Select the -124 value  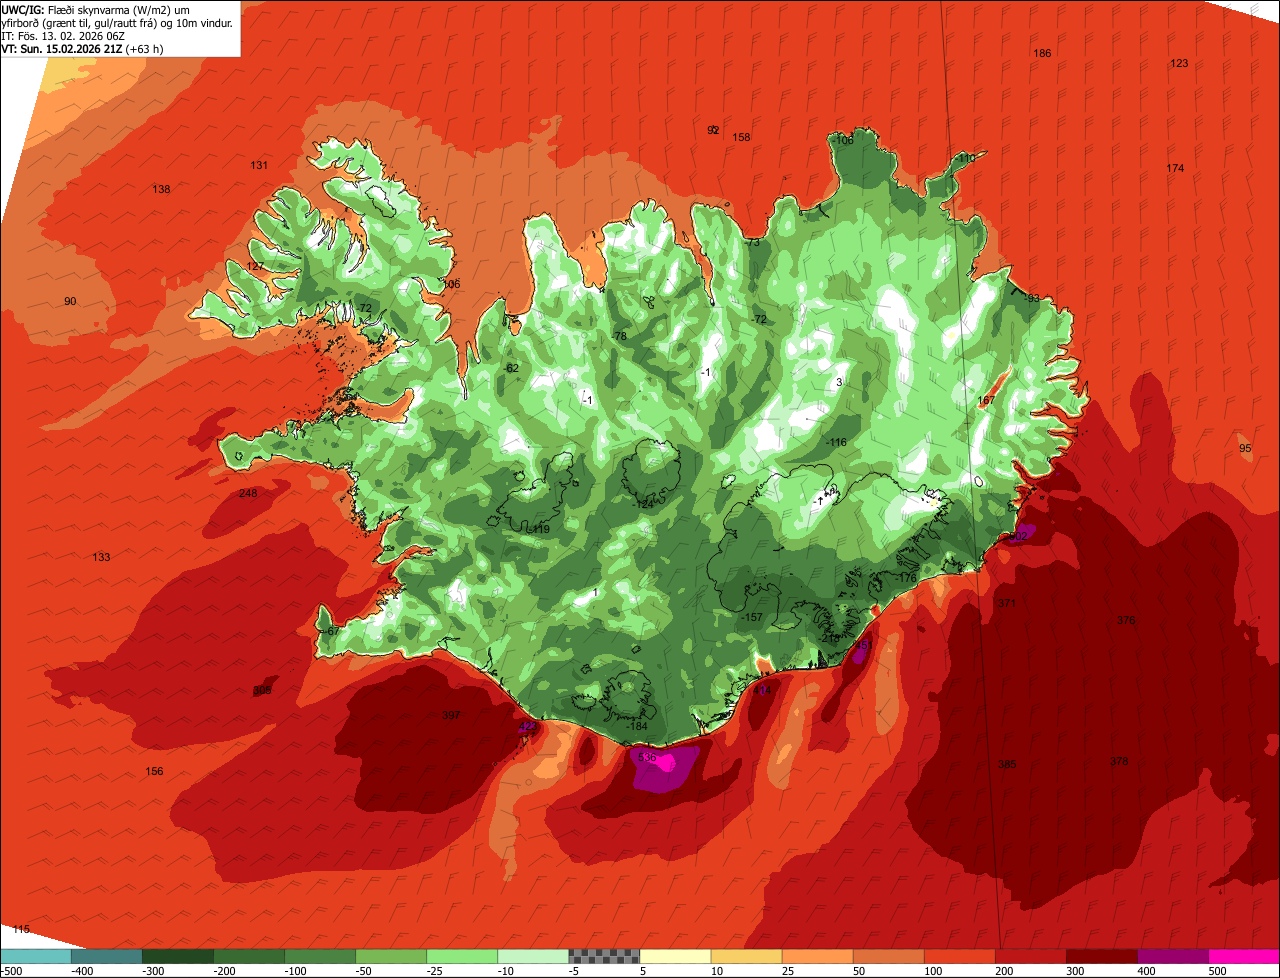pos(643,504)
